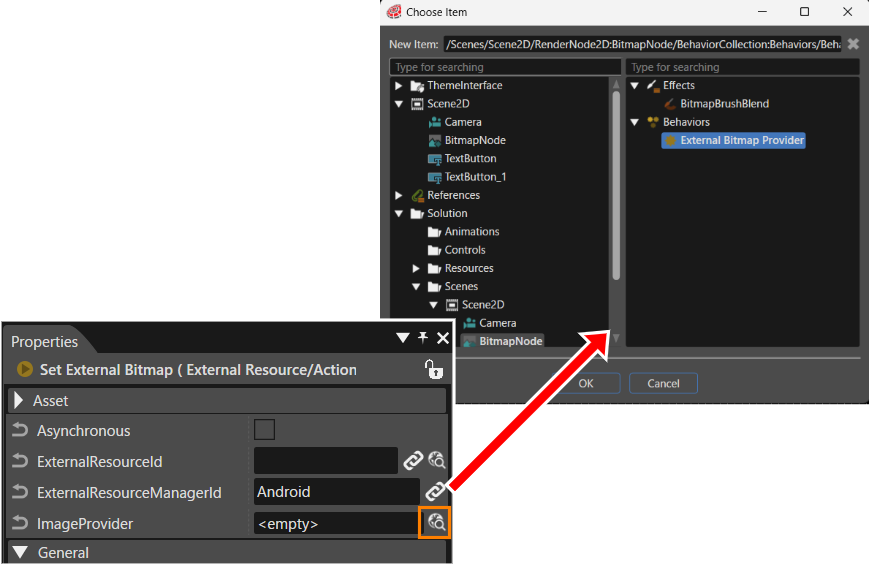The height and width of the screenshot is (565, 869).
Task: Expand the Asset section
Action: (19, 400)
